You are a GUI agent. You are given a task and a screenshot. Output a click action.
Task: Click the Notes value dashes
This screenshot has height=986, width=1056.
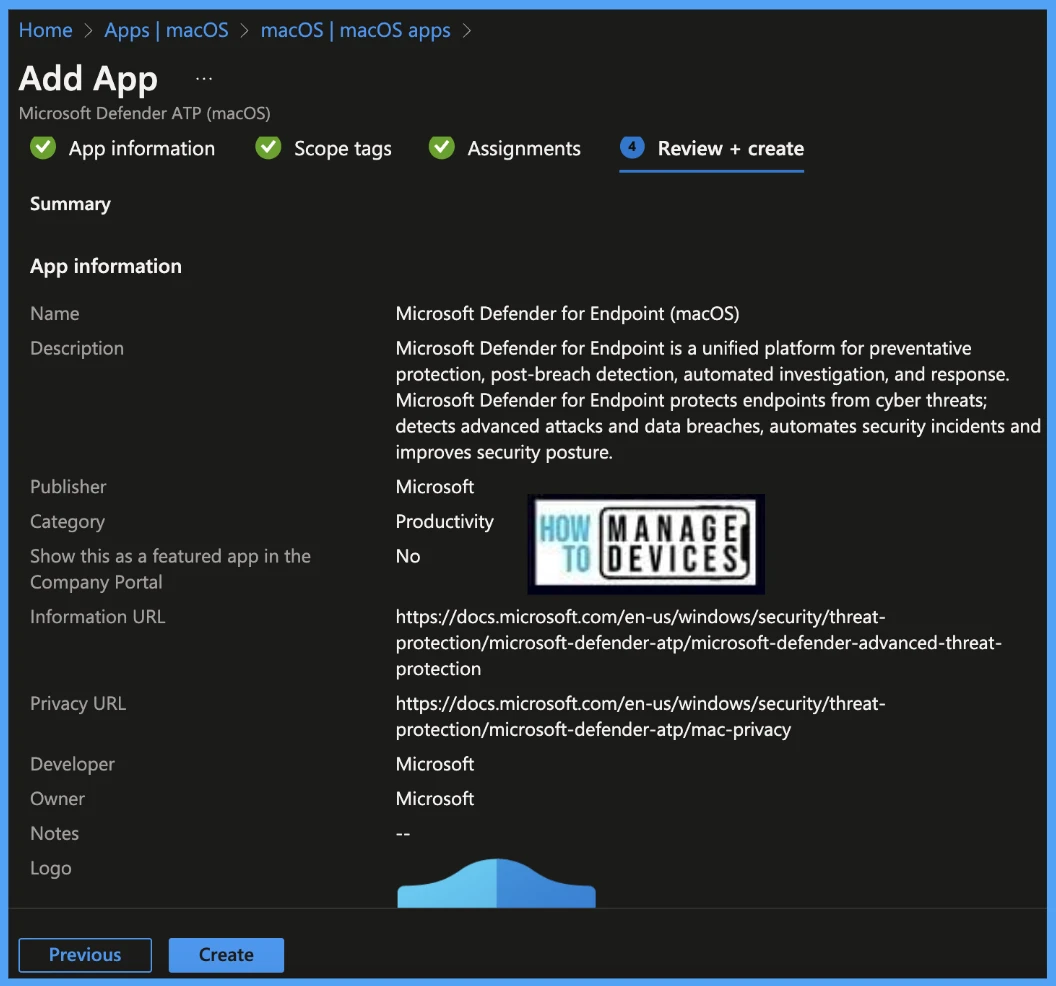[x=403, y=833]
